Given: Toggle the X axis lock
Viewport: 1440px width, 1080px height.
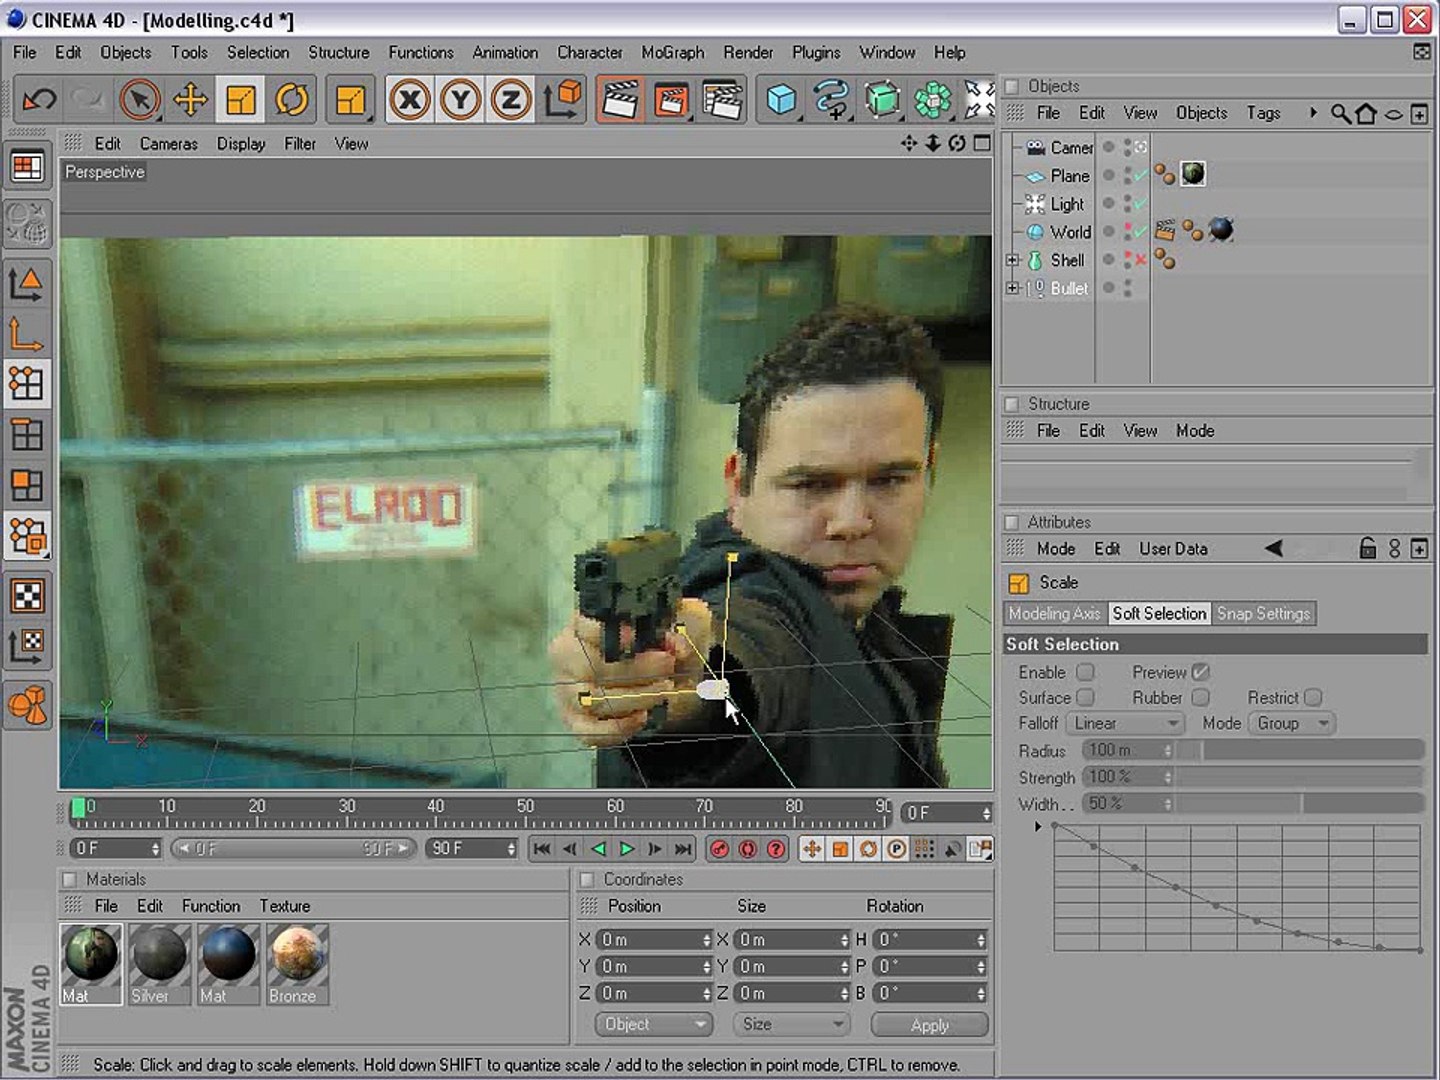Looking at the screenshot, I should point(410,100).
